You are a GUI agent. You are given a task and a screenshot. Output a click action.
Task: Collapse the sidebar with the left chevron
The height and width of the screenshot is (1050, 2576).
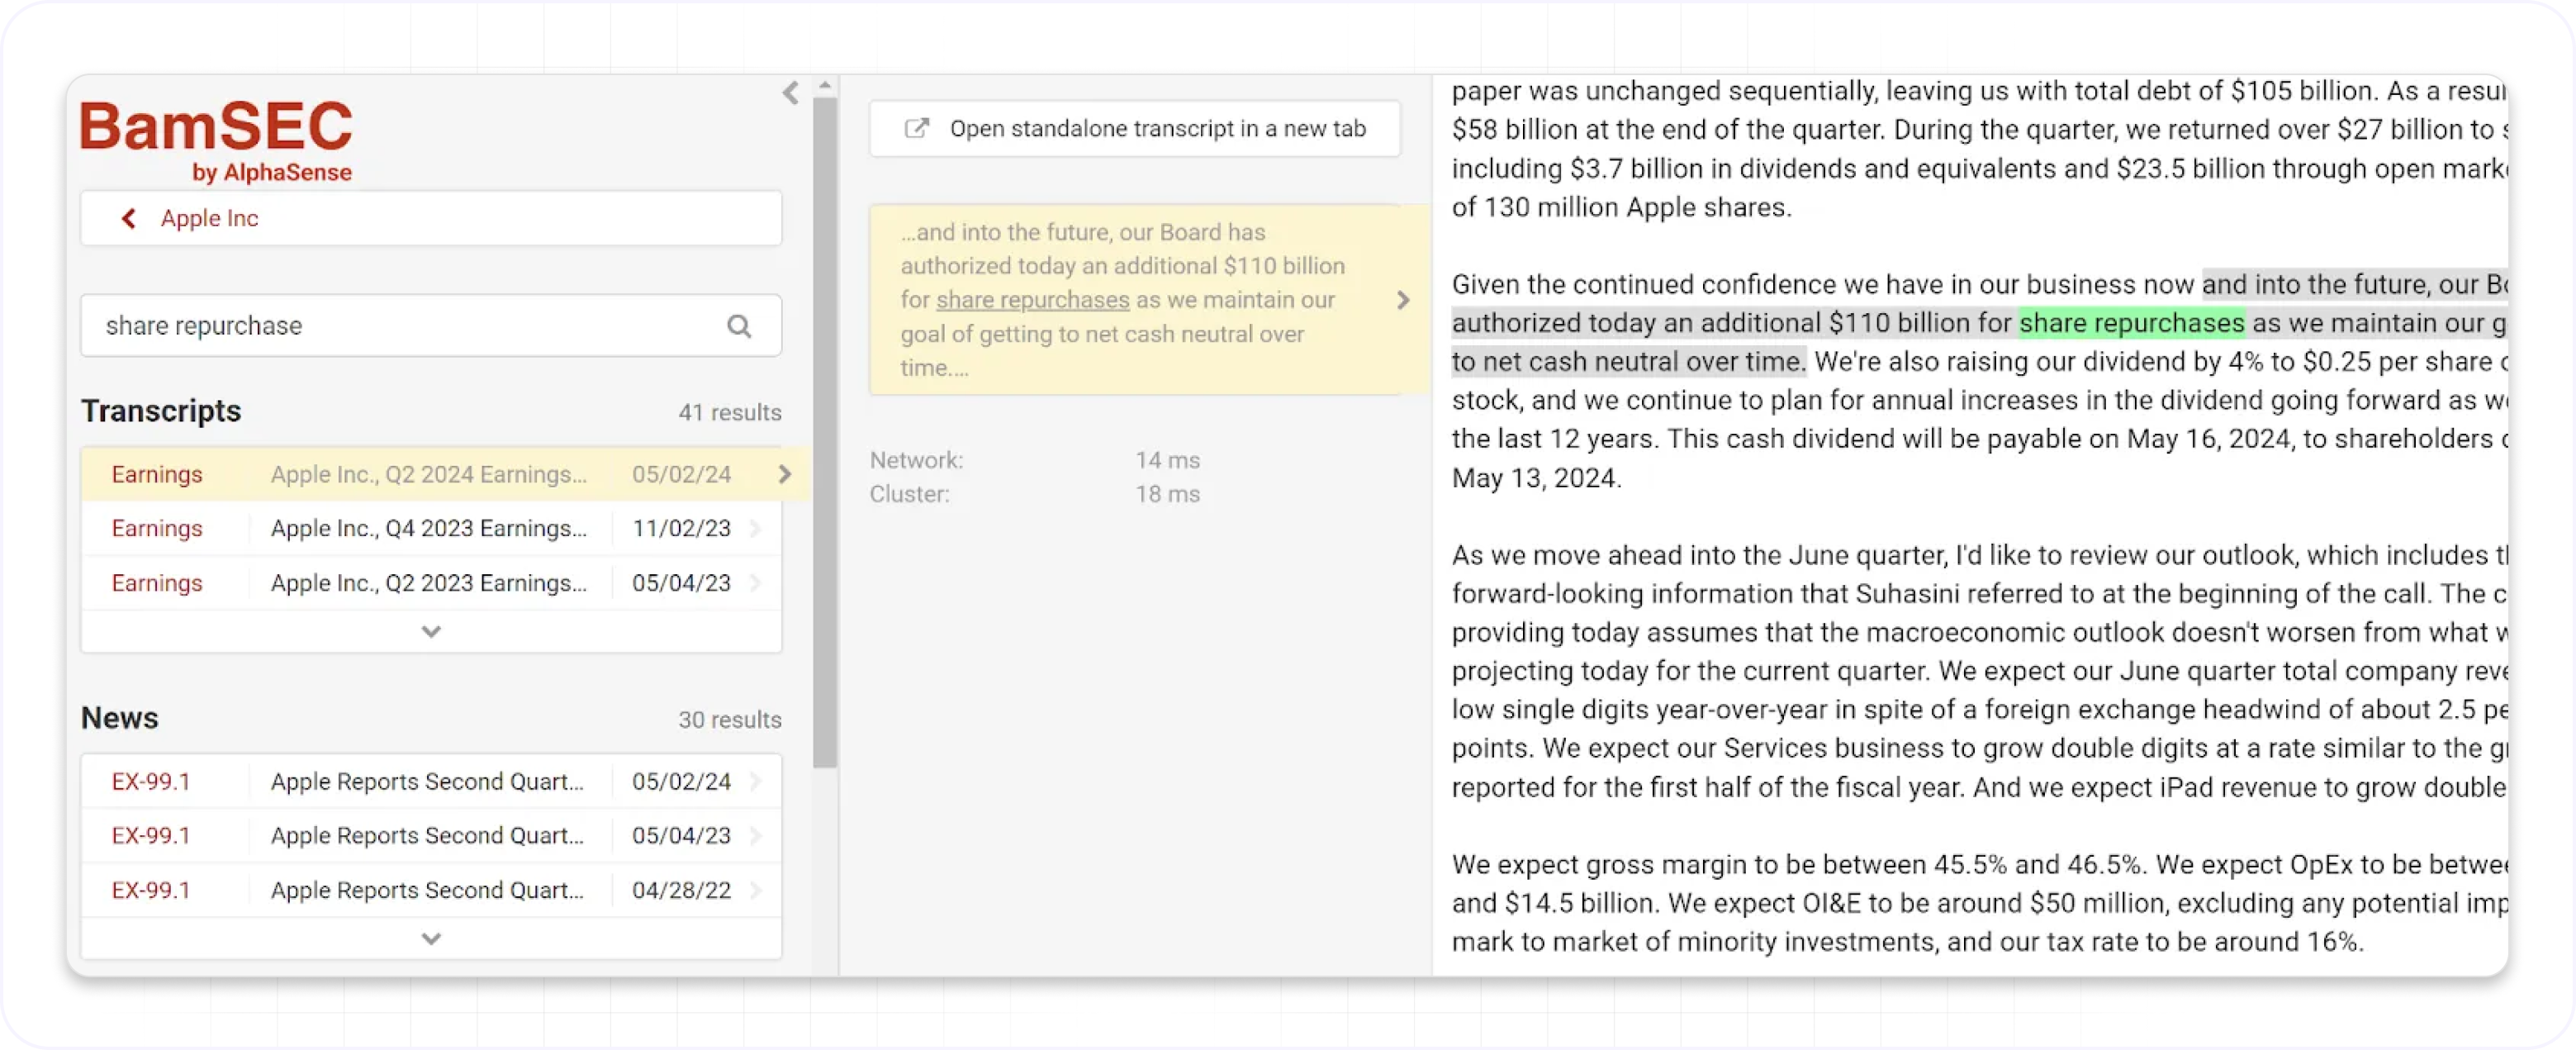(790, 93)
